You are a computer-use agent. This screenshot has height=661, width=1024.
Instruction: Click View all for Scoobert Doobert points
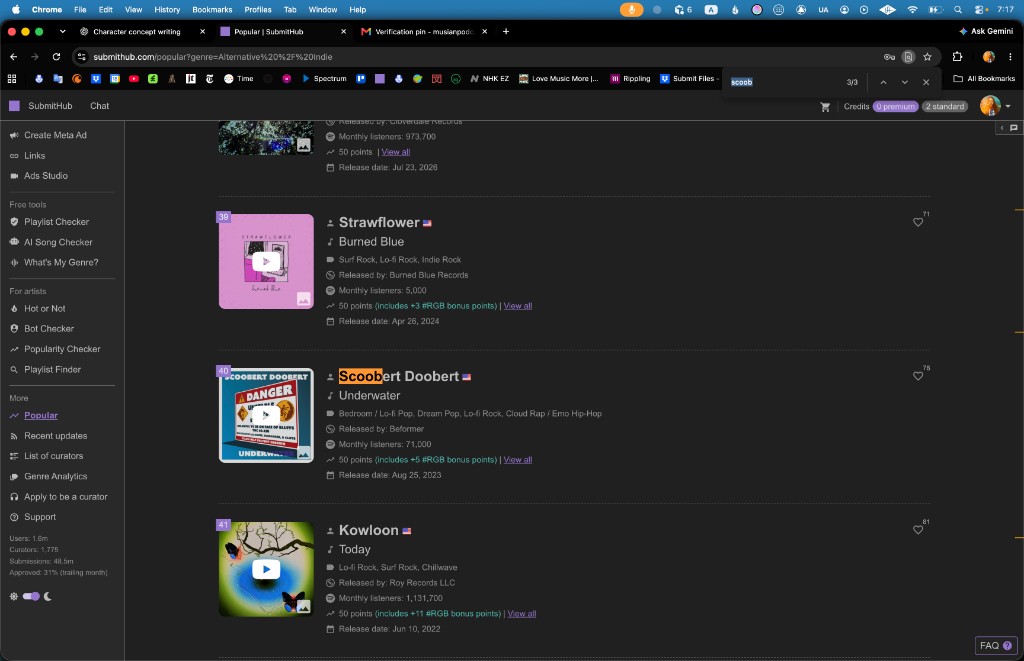point(518,460)
